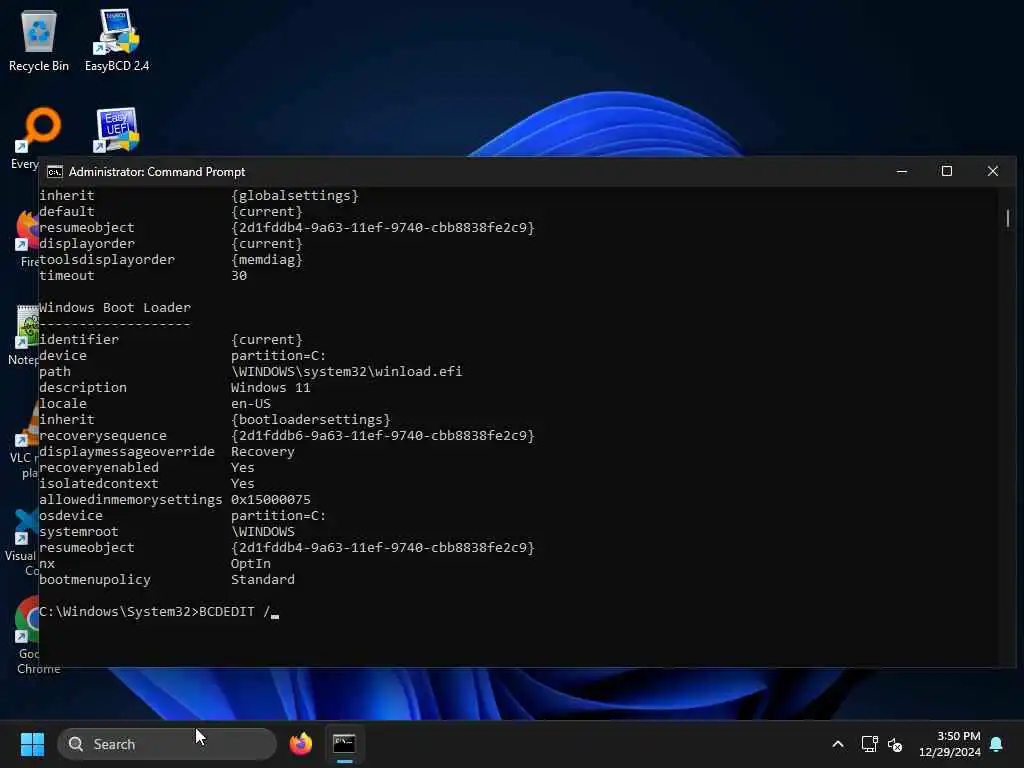Click the Command Prompt vertical scrollbar thumb

1008,218
